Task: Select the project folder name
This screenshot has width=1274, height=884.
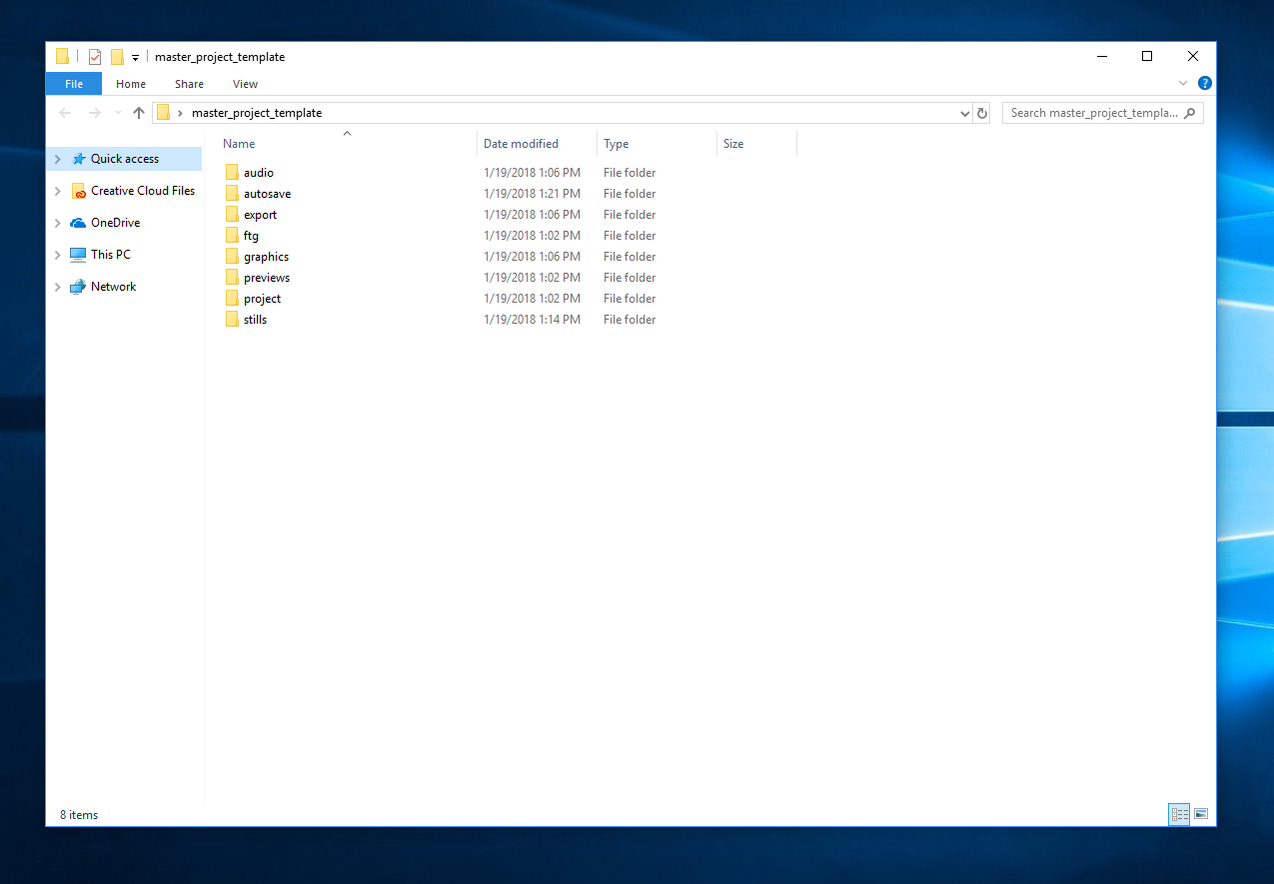Action: coord(263,299)
